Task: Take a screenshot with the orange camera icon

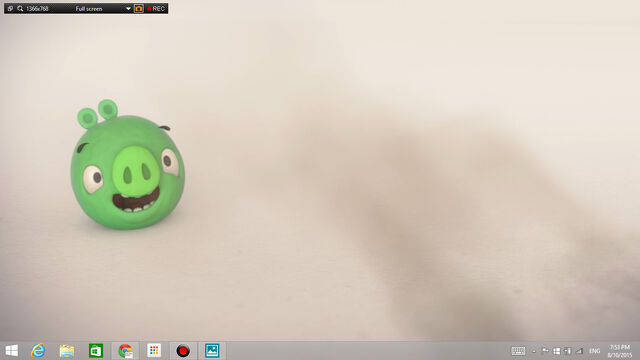Action: pyautogui.click(x=139, y=9)
